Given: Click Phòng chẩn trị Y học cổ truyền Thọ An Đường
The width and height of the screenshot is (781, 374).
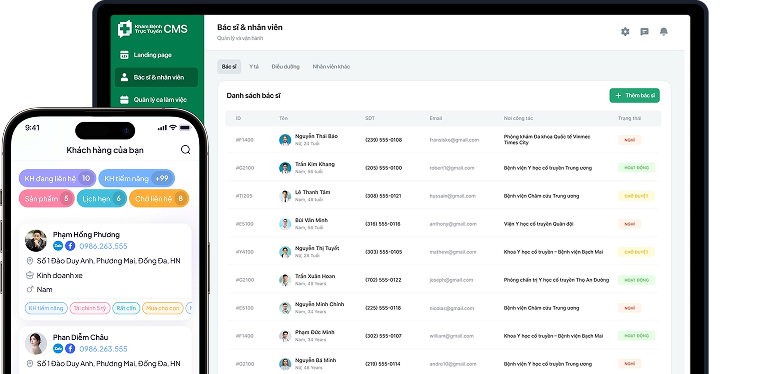Looking at the screenshot, I should (x=556, y=280).
